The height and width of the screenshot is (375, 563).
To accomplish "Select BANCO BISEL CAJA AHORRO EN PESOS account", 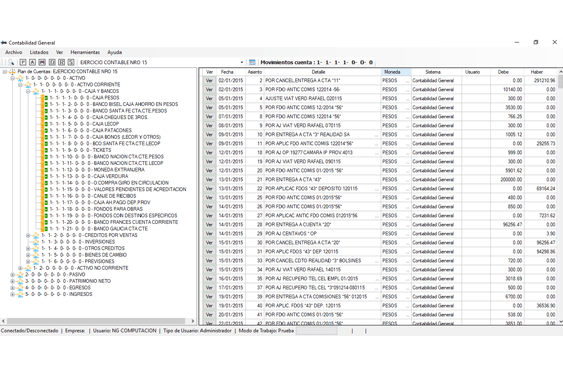I will click(114, 104).
